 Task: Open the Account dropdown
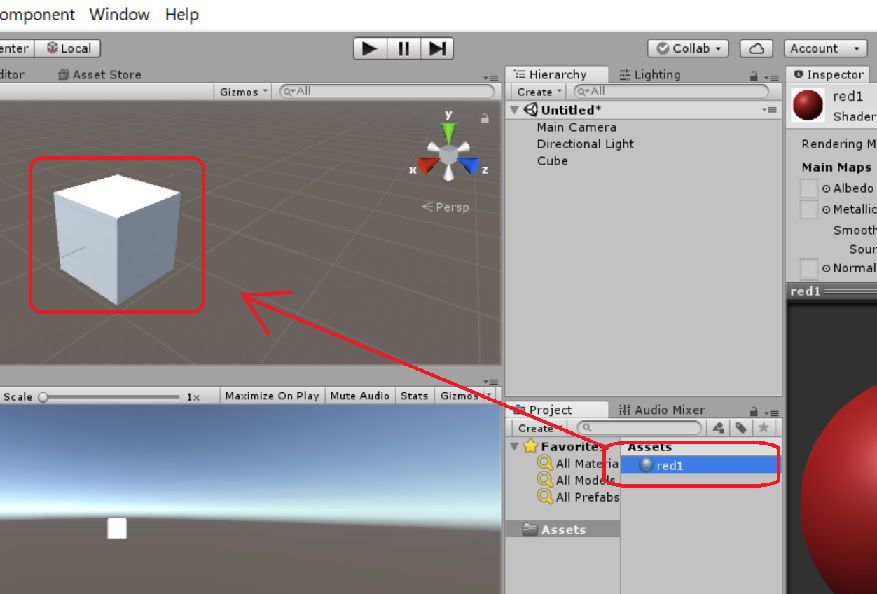point(825,48)
